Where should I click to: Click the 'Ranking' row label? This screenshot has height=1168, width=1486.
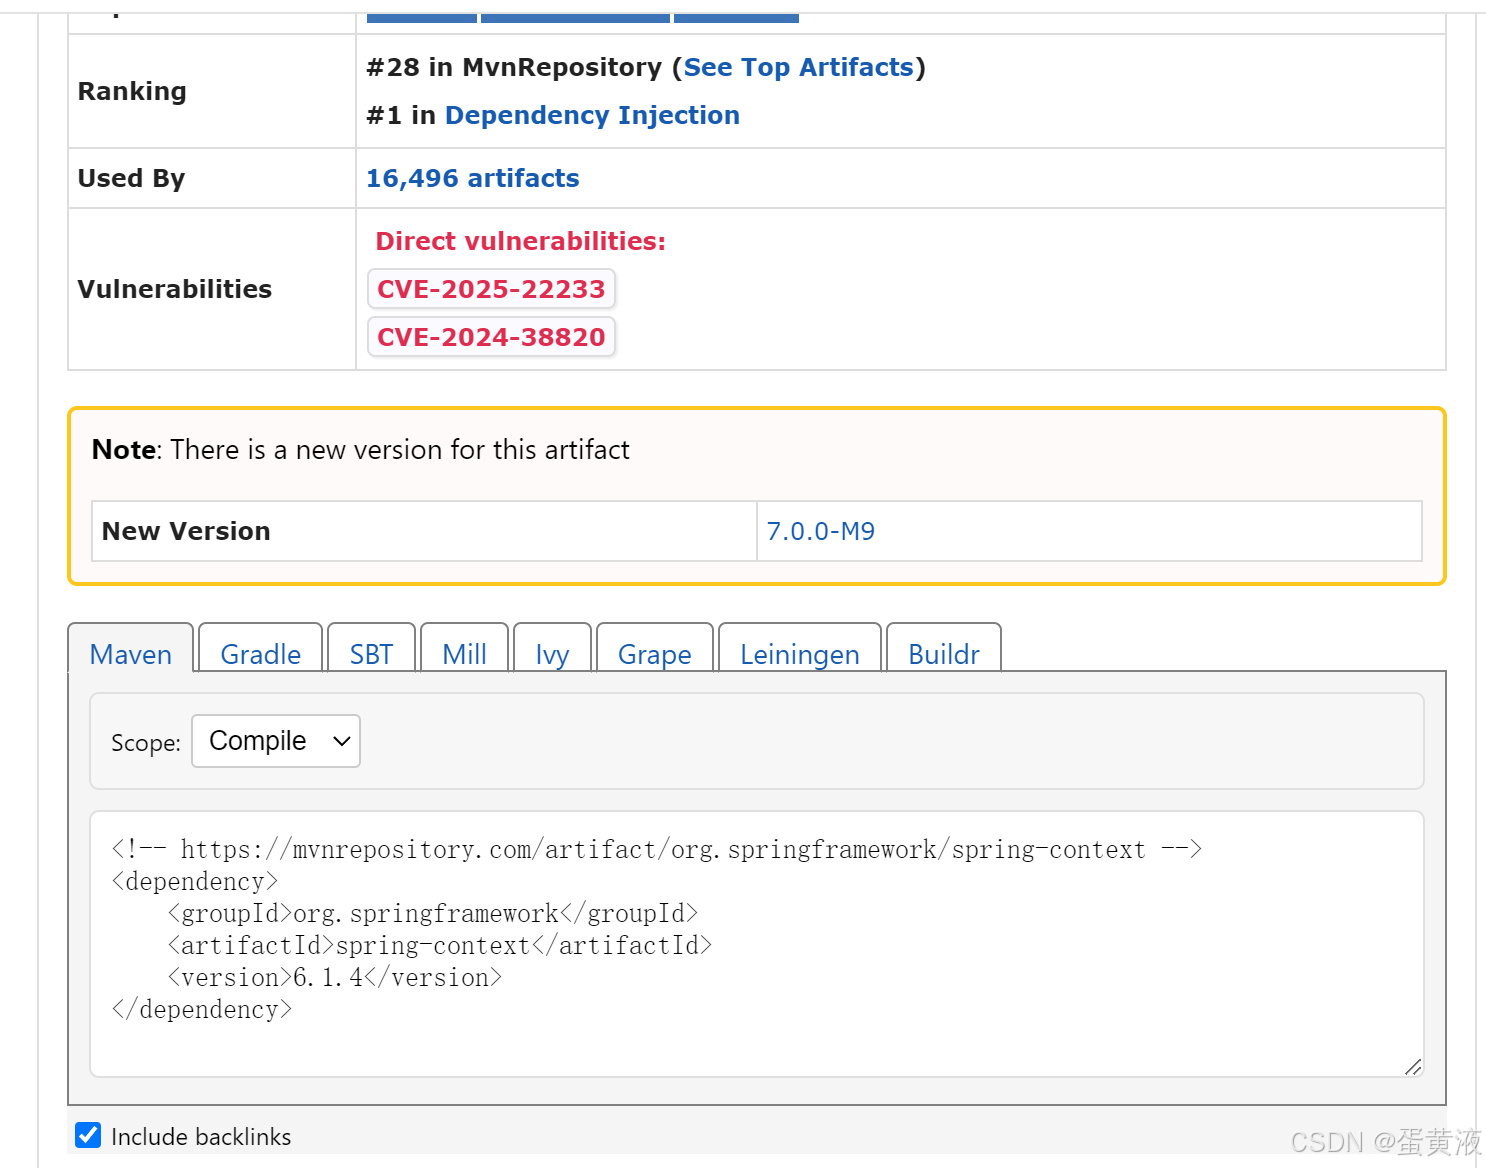[x=132, y=91]
